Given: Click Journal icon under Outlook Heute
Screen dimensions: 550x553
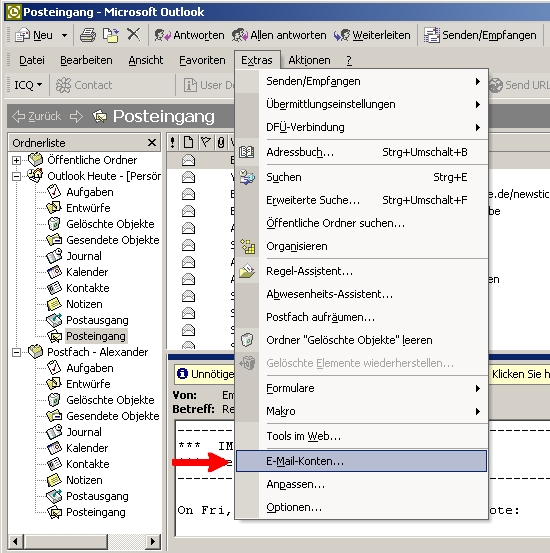Looking at the screenshot, I should pyautogui.click(x=54, y=256).
